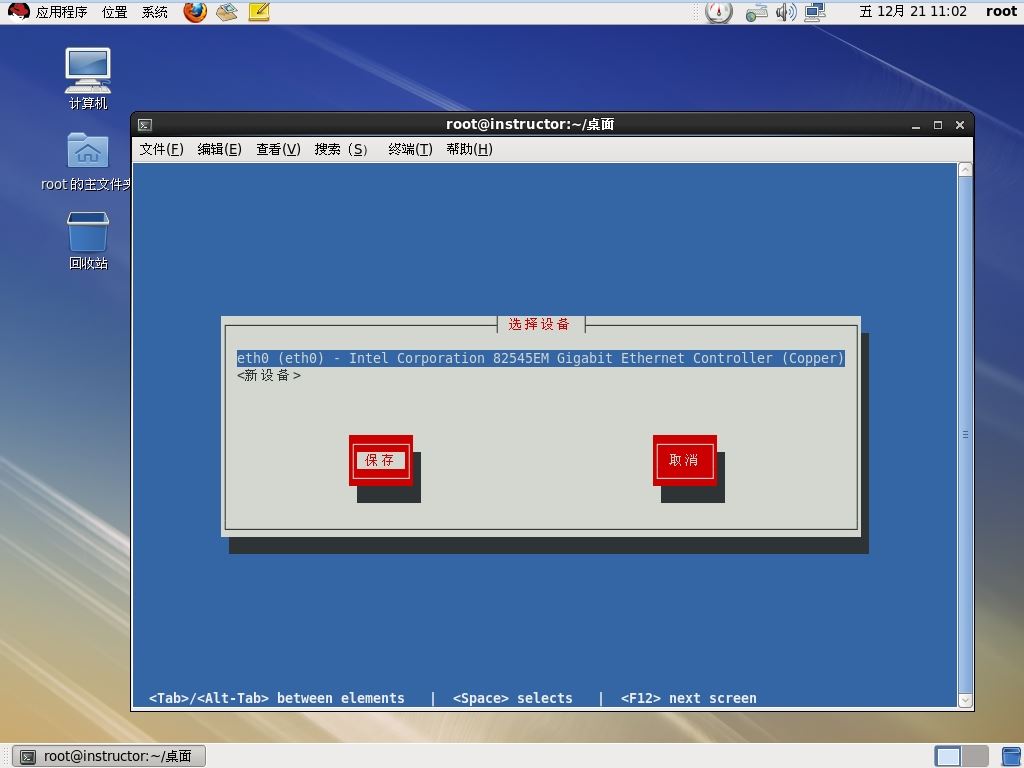Open the Computer desktop icon
The image size is (1024, 768).
[88, 78]
